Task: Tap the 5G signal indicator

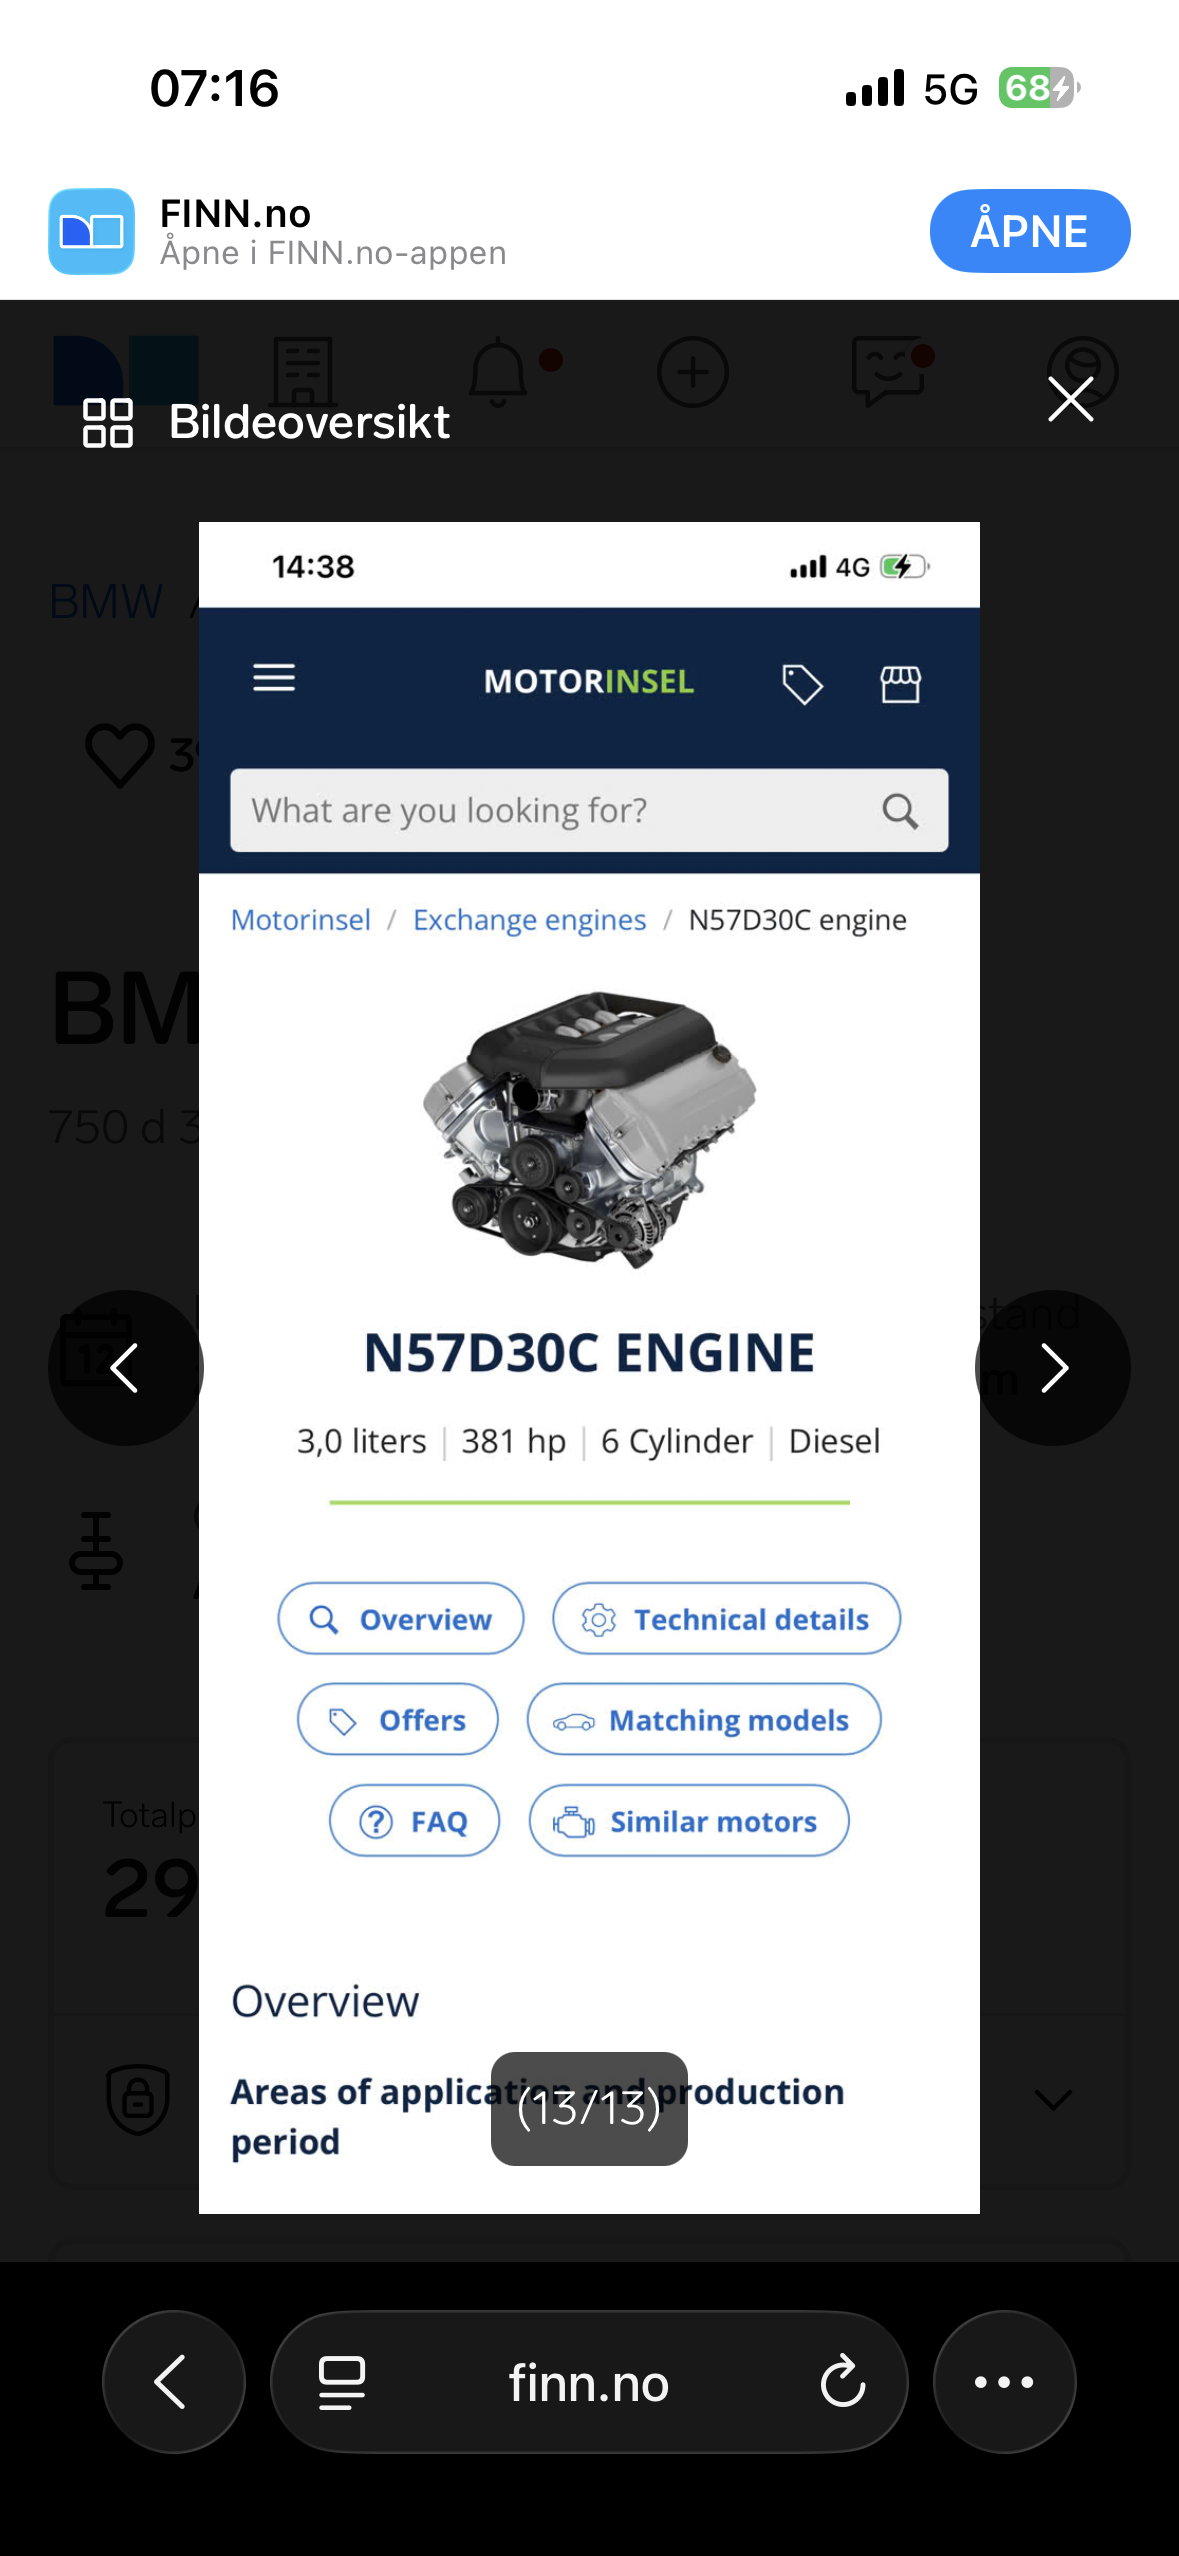Action: click(x=950, y=89)
